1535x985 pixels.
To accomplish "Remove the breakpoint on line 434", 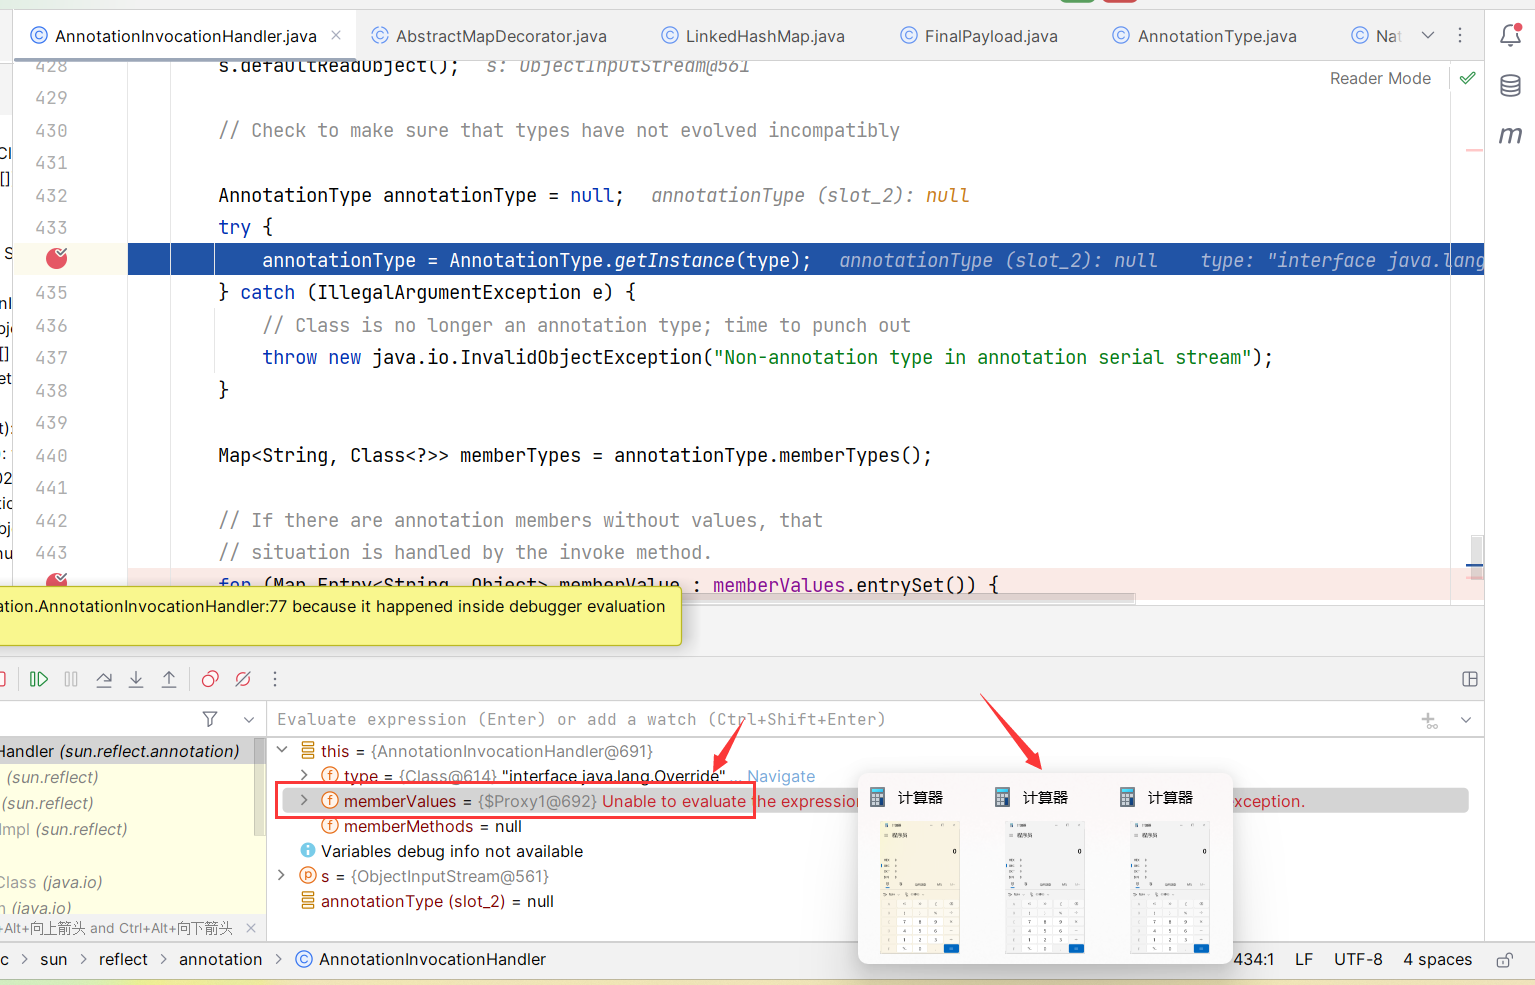I will [57, 259].
